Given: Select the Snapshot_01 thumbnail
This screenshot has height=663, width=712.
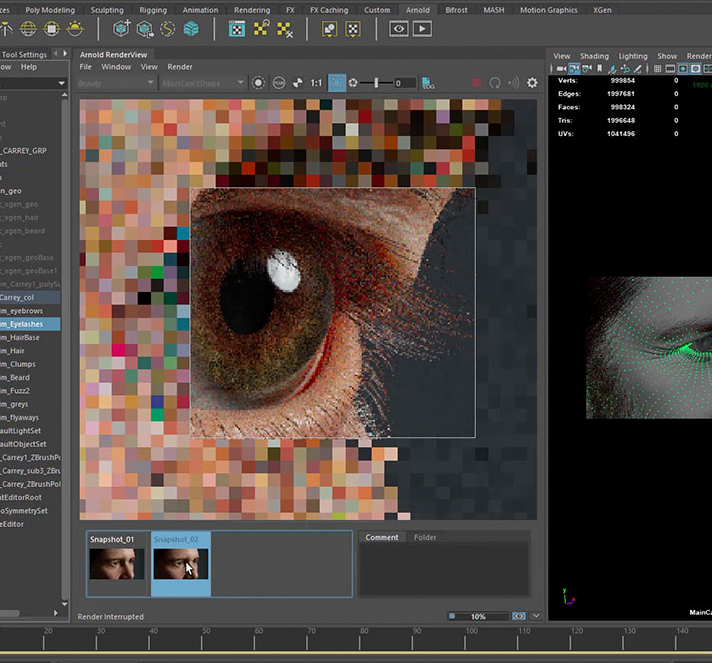Looking at the screenshot, I should pos(116,564).
